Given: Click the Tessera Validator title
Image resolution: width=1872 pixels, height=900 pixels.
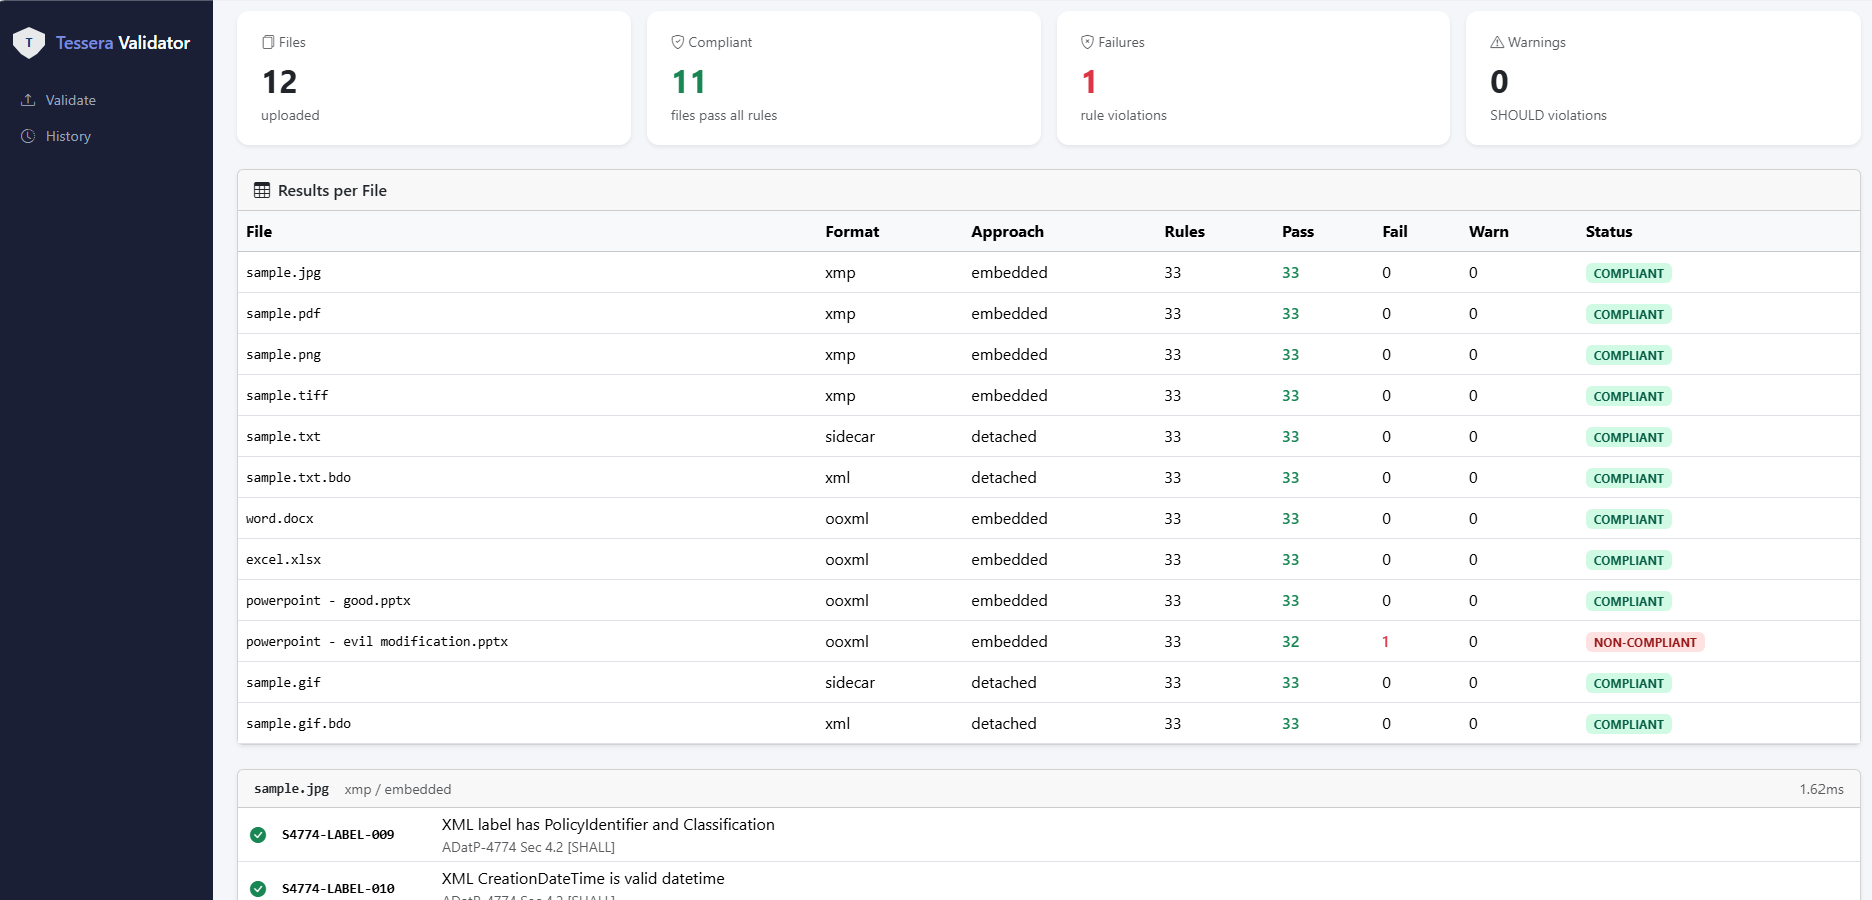Looking at the screenshot, I should (x=123, y=43).
